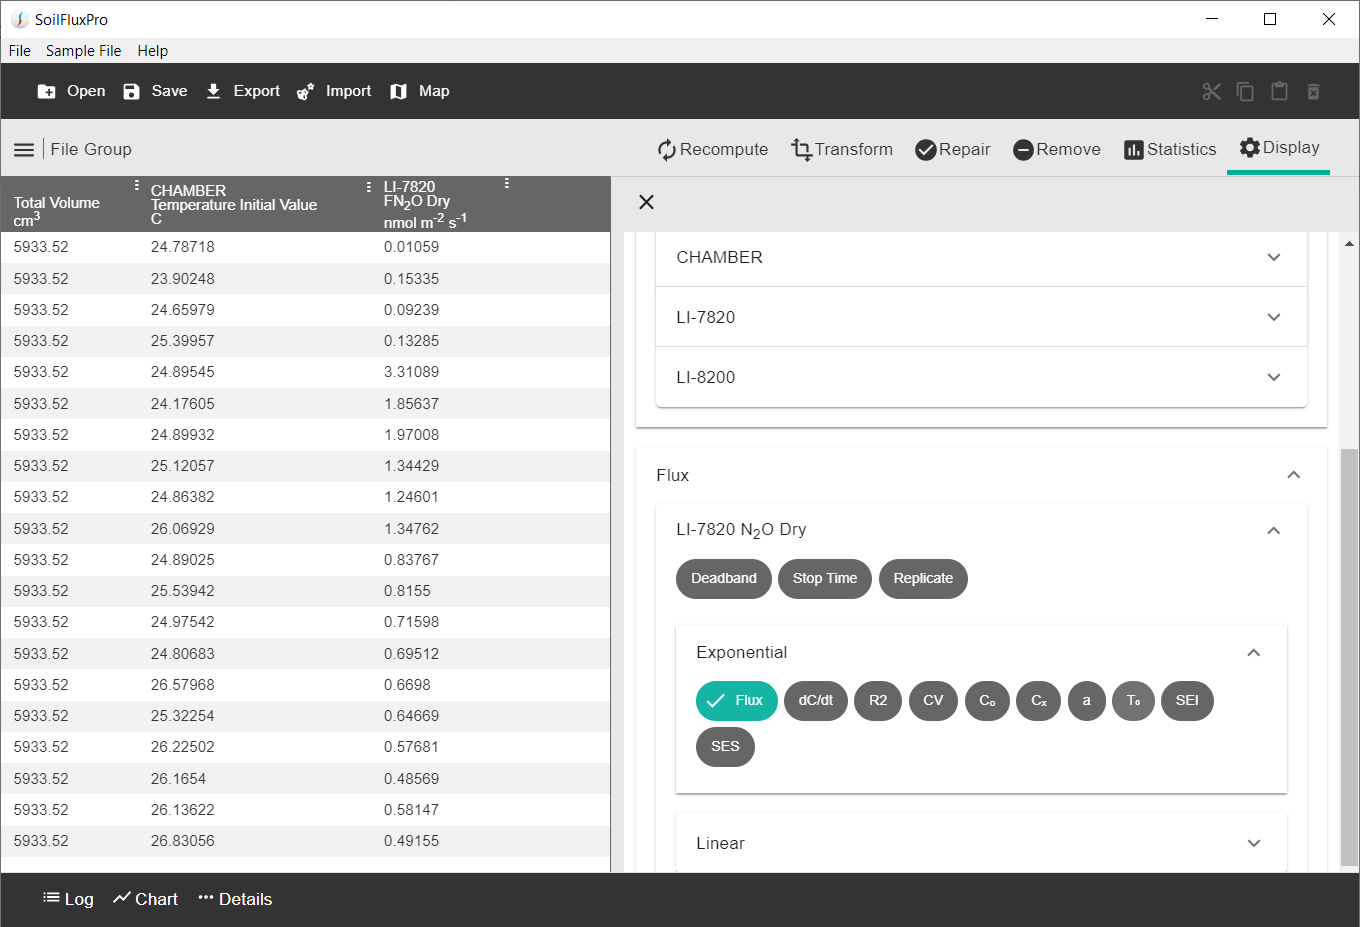Image resolution: width=1360 pixels, height=927 pixels.
Task: Click the Display panel vertical scrollbar thumb
Action: pyautogui.click(x=1349, y=656)
